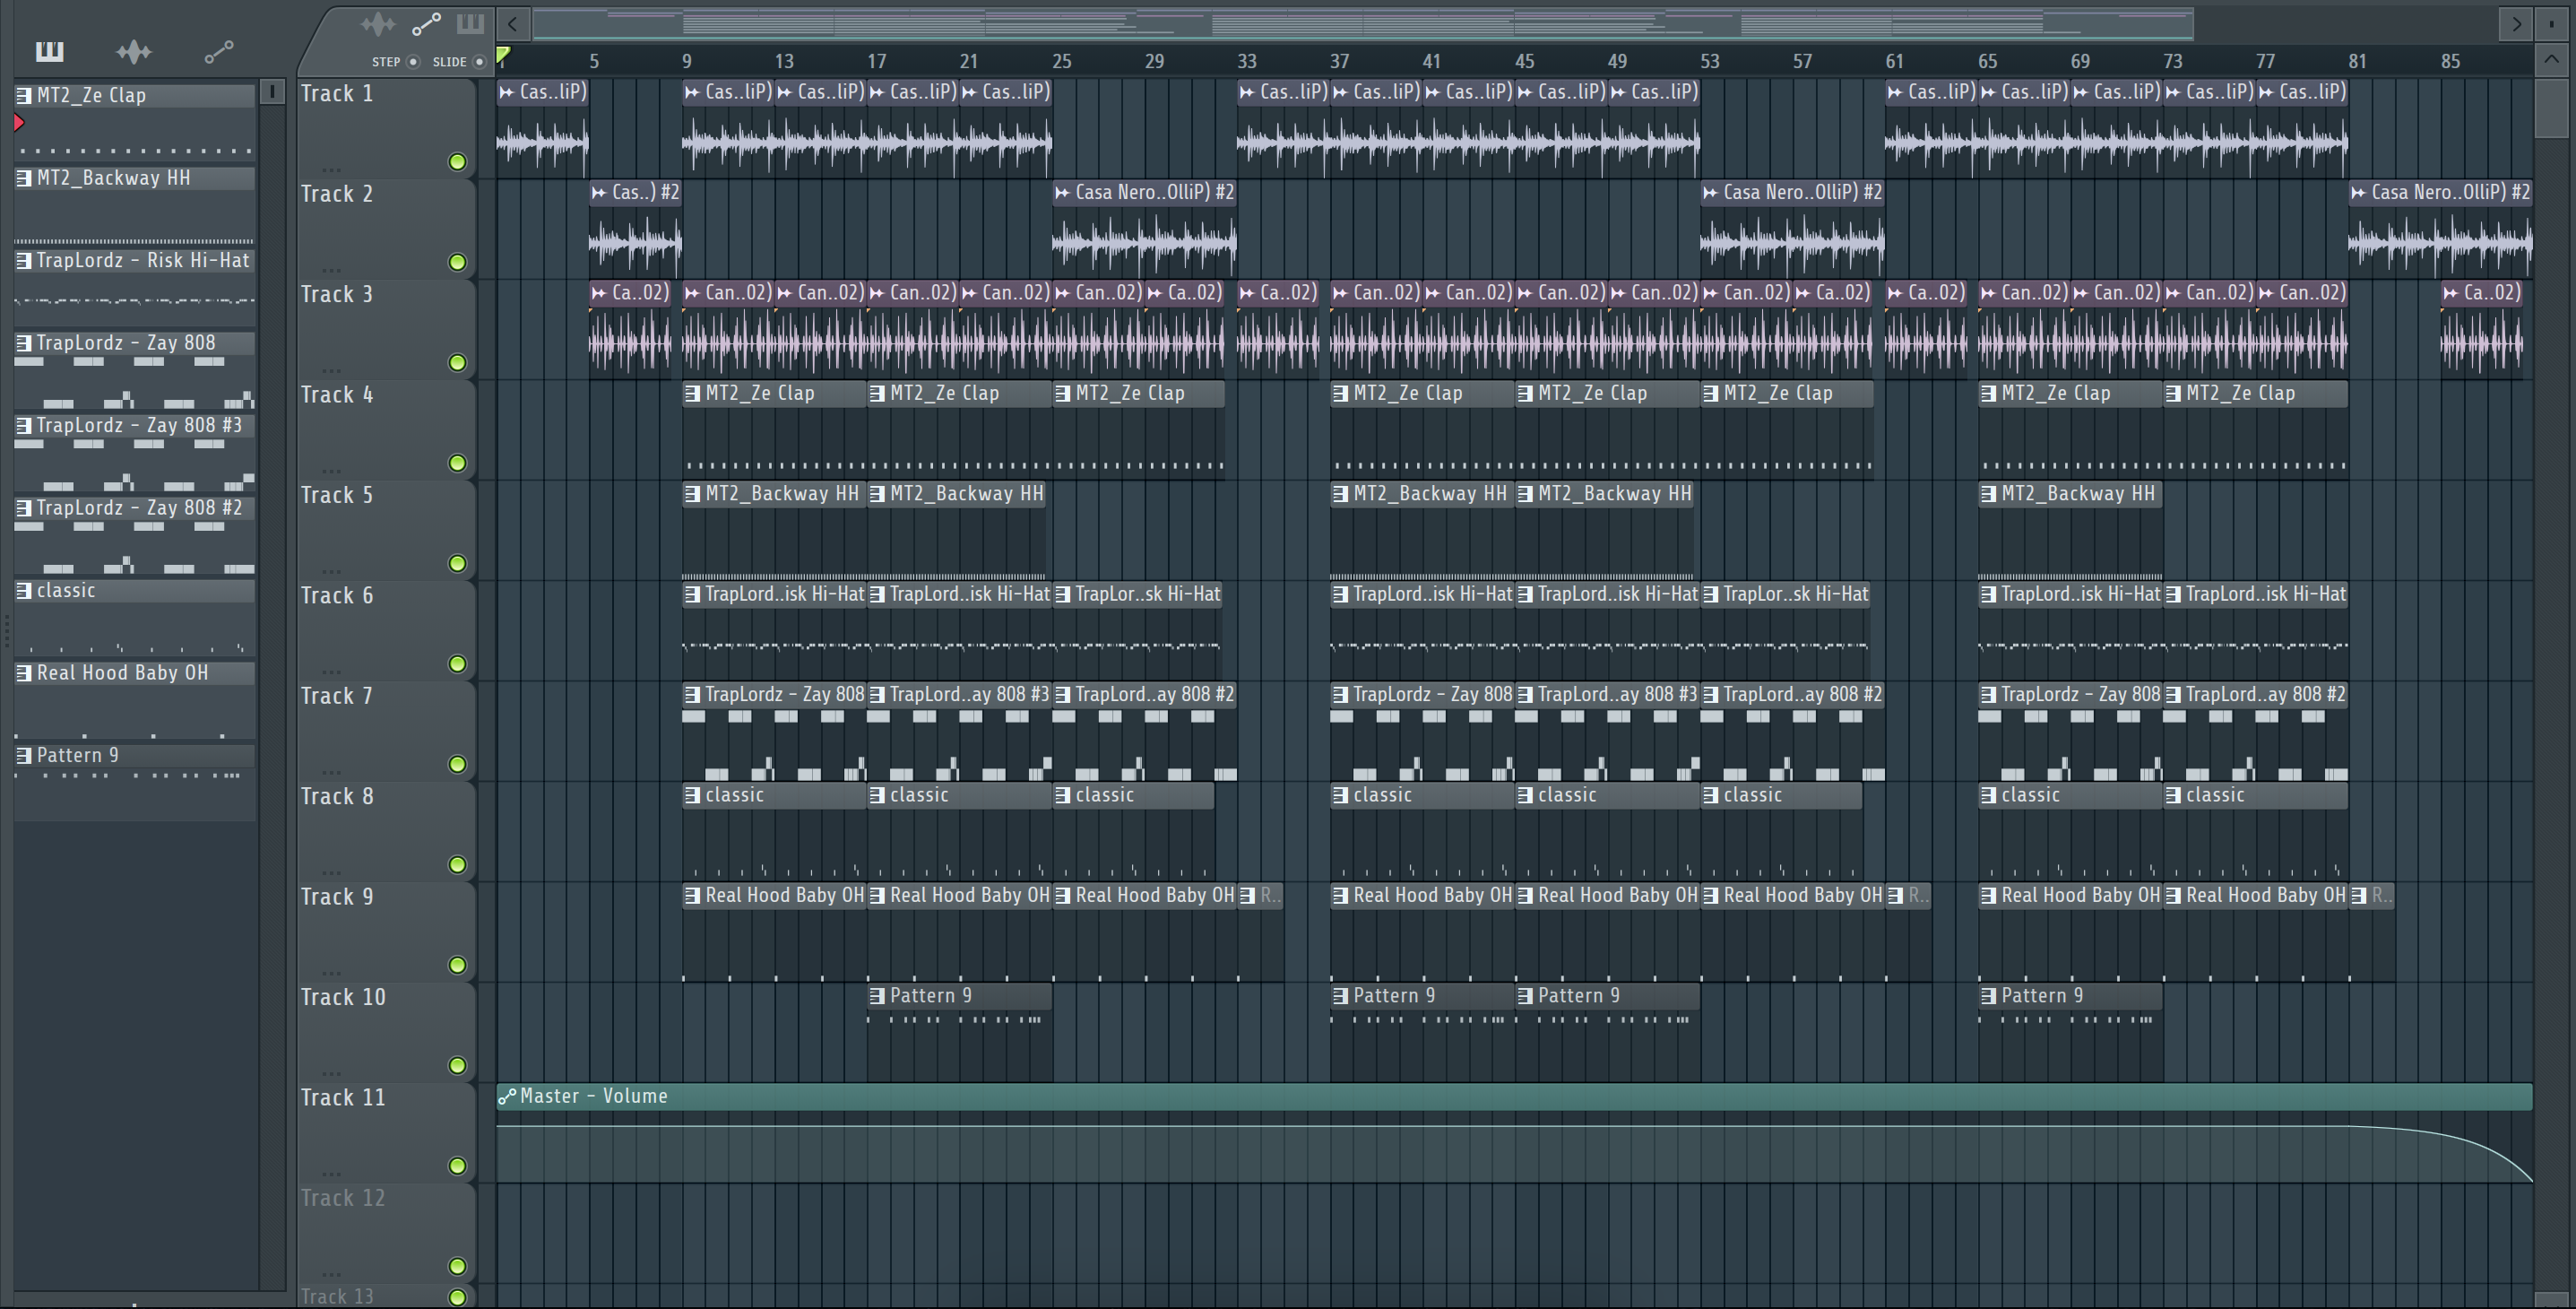
Task: Click the right arrow of the playlist horizontal scrollbar
Action: point(2516,24)
